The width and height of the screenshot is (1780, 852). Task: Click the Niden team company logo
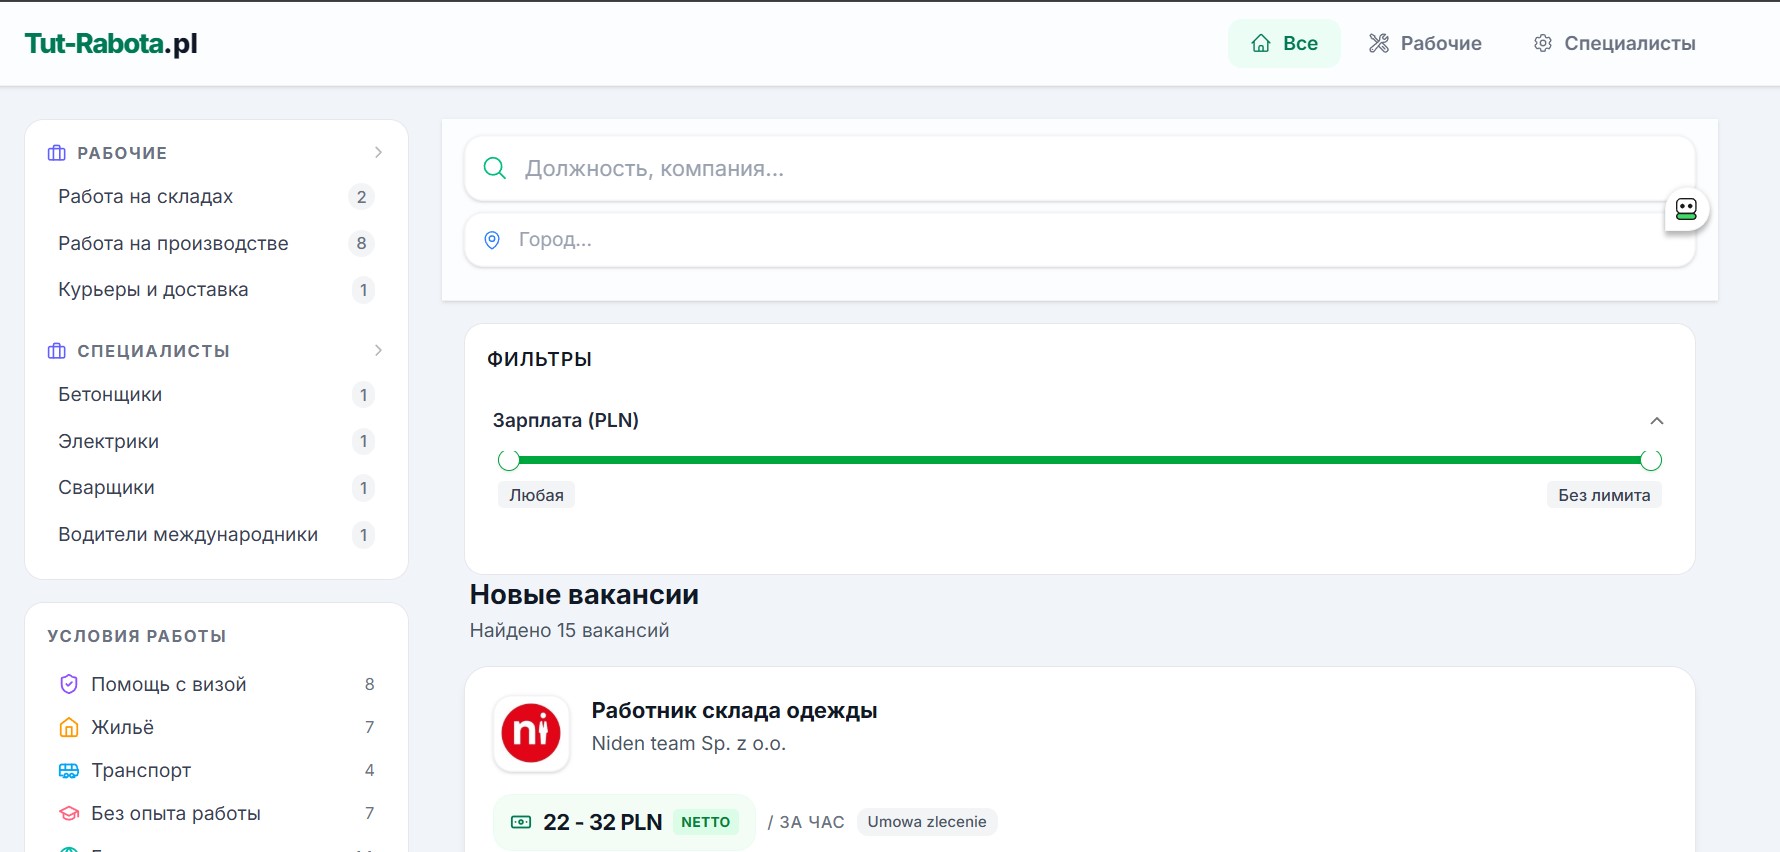click(531, 733)
